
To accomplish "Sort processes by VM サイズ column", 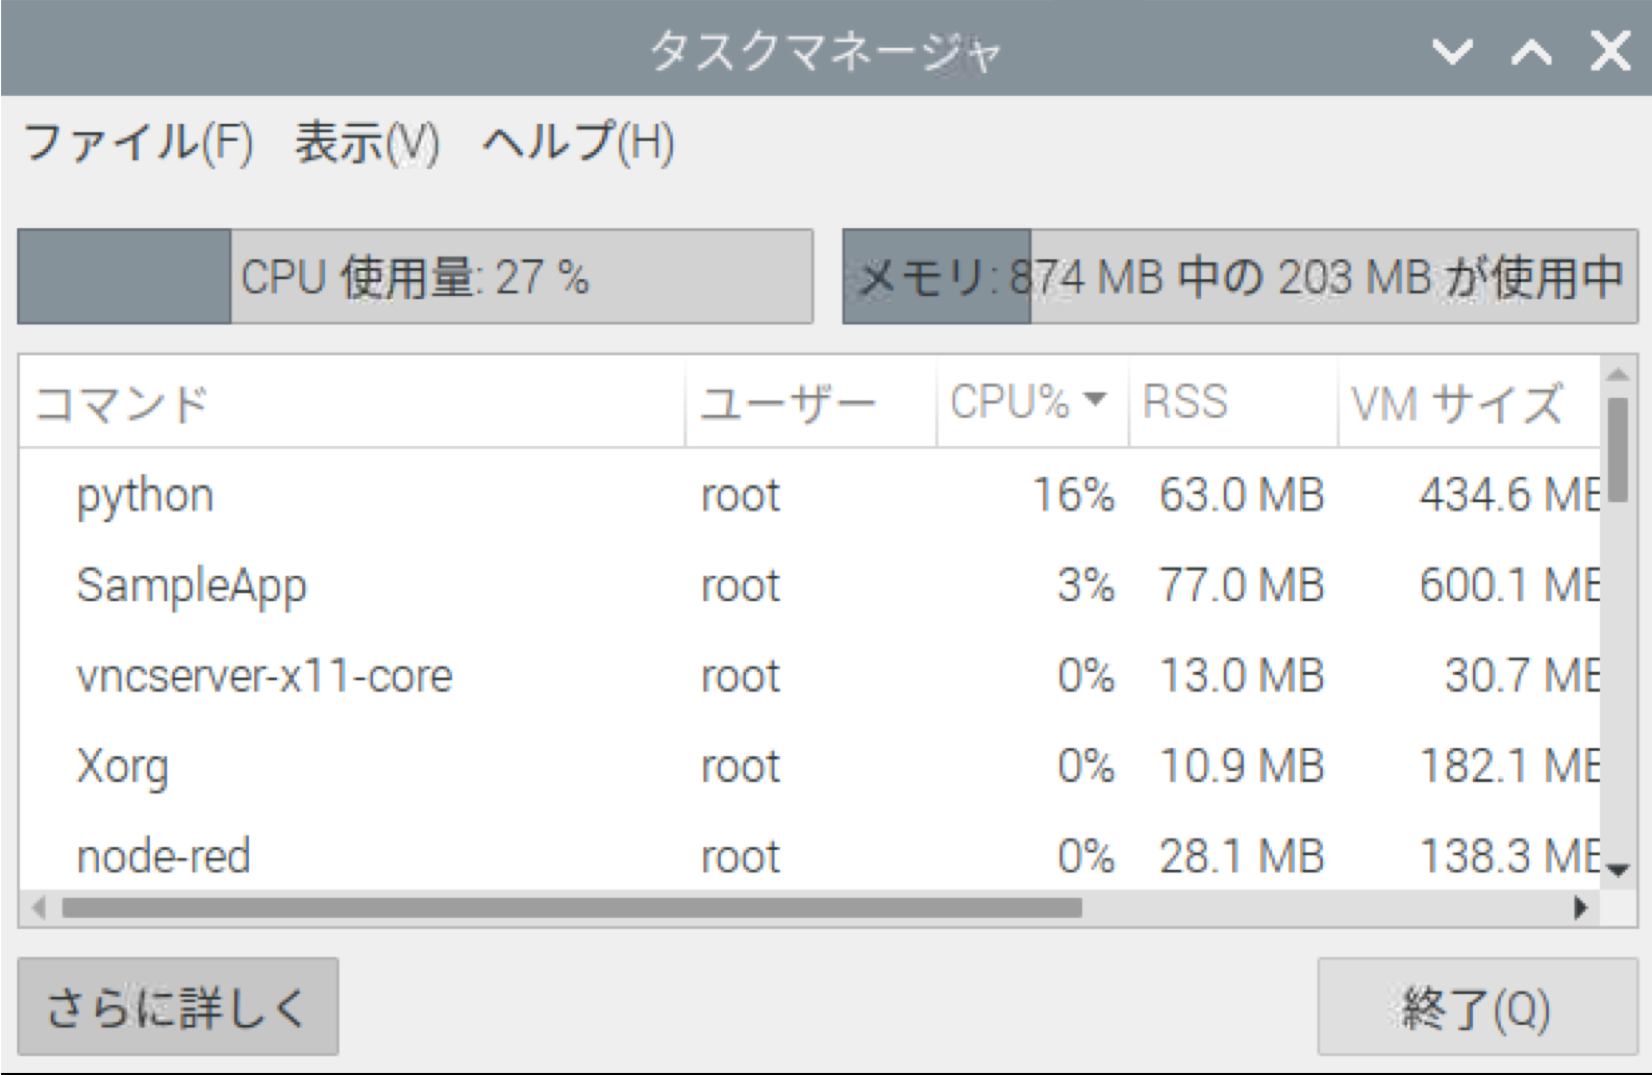I will point(1458,402).
